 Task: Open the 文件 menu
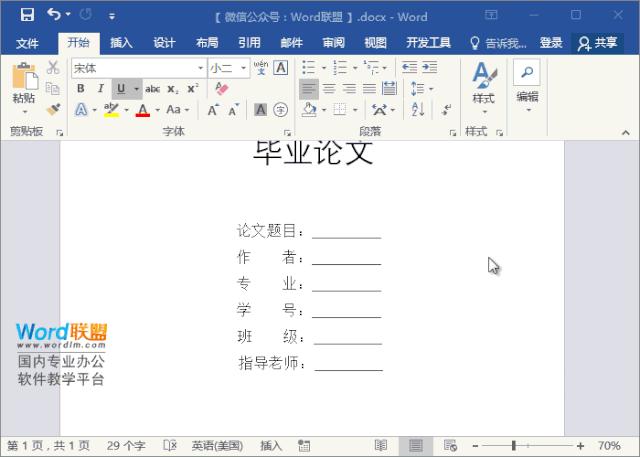coord(27,43)
